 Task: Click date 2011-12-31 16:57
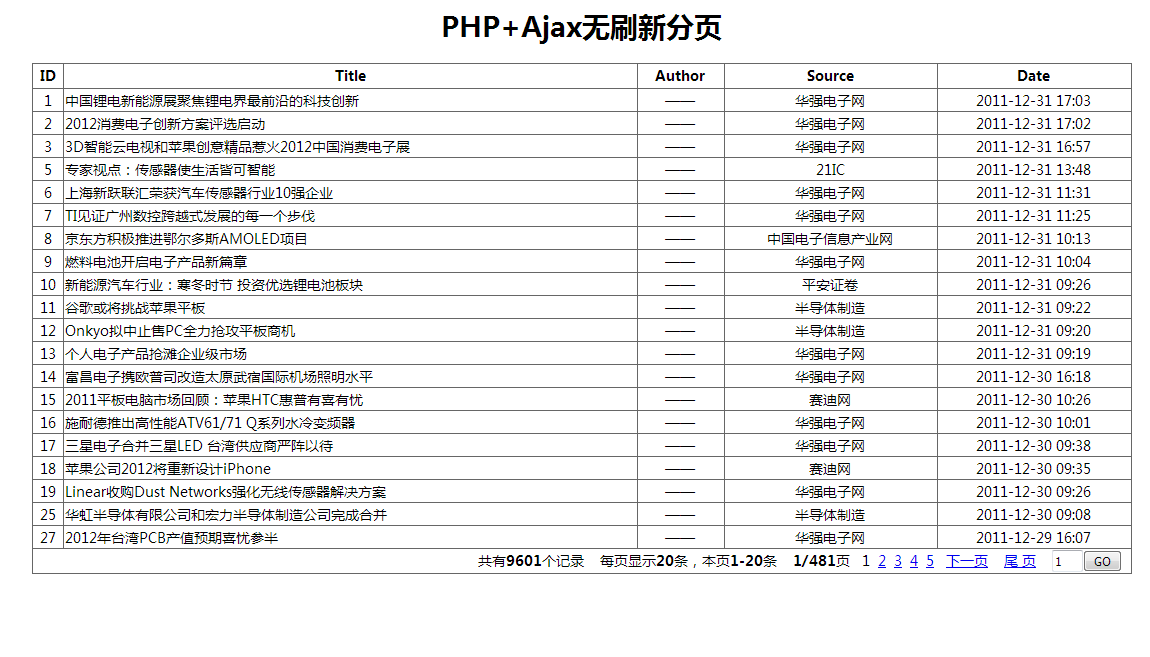pyautogui.click(x=1033, y=147)
